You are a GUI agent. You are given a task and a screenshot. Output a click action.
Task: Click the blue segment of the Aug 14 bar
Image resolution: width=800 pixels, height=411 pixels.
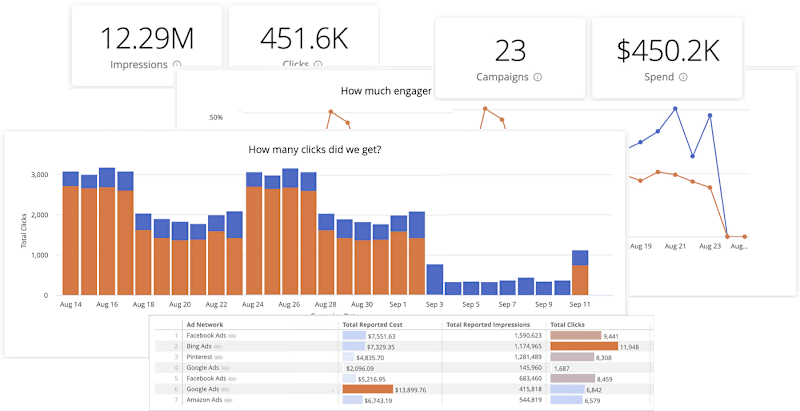pos(70,179)
